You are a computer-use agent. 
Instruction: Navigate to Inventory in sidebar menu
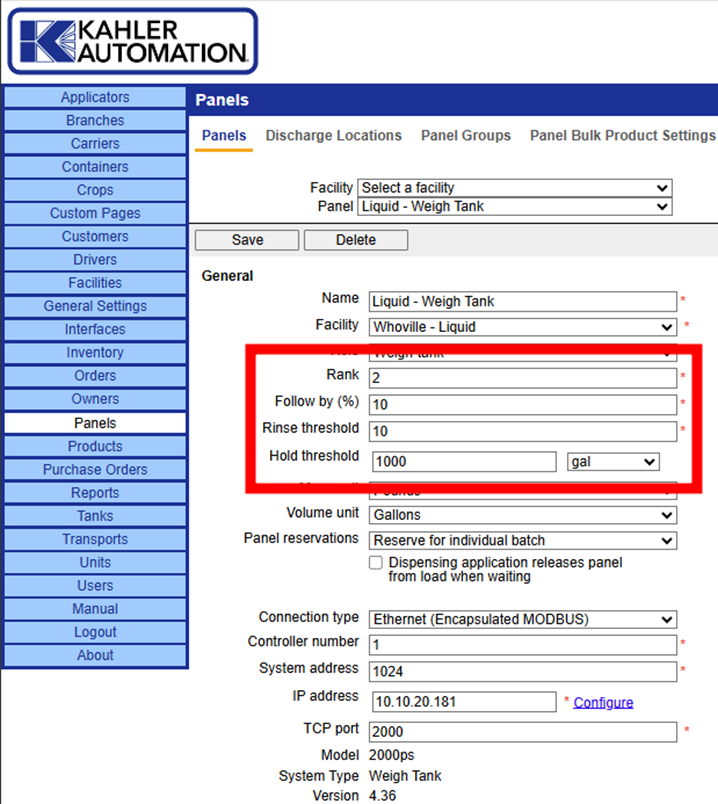point(95,352)
